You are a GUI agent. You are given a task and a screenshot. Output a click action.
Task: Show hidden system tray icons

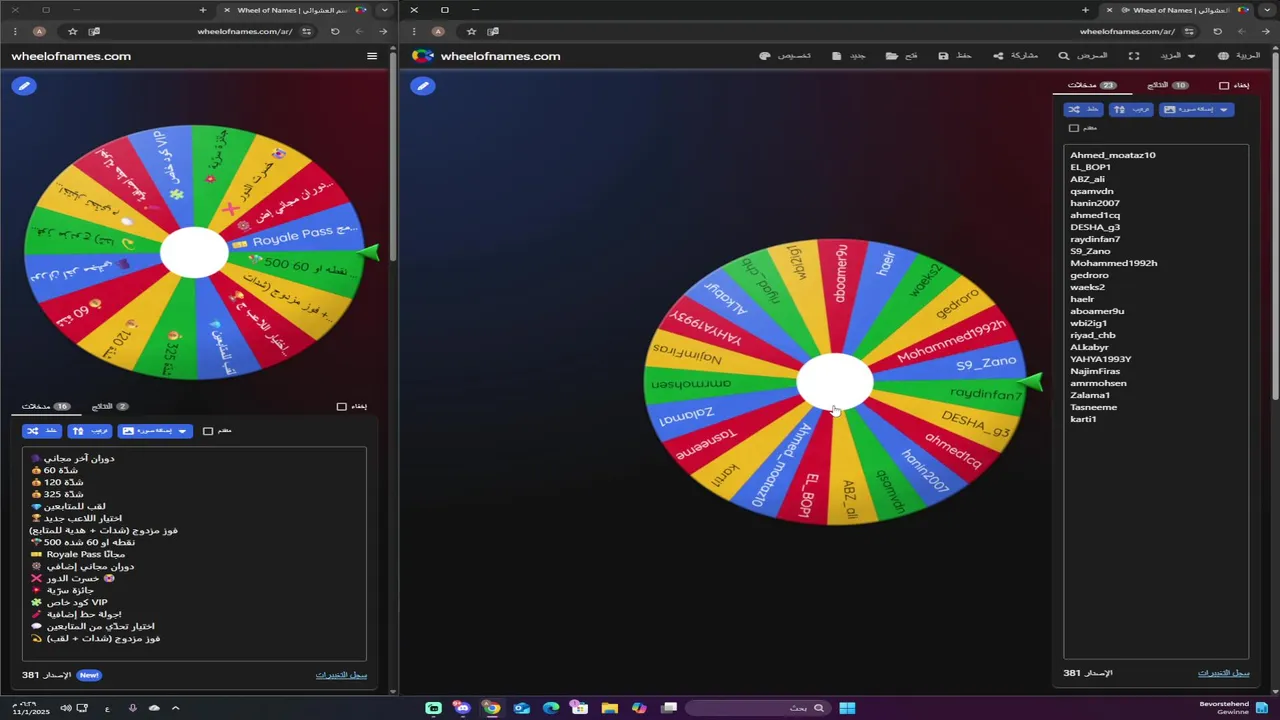[x=175, y=708]
